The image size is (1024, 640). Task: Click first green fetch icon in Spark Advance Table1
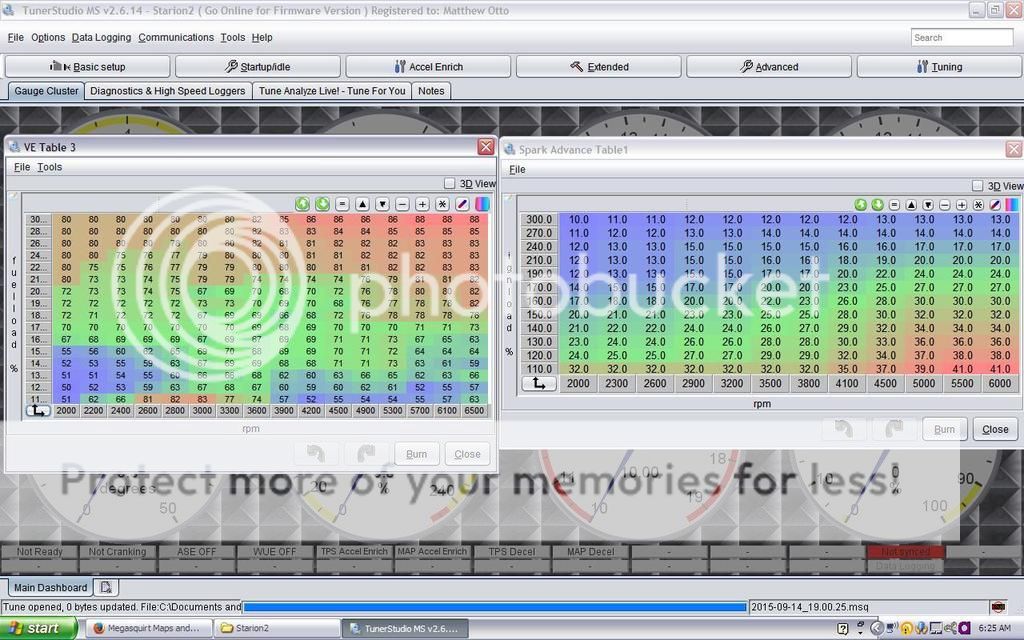(x=861, y=205)
